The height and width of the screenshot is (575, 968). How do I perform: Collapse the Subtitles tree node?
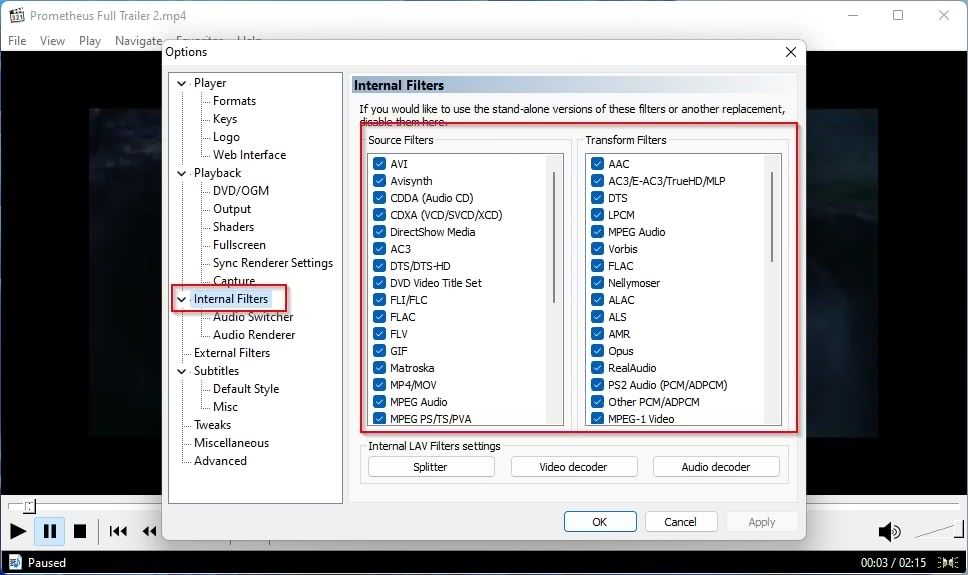click(182, 371)
